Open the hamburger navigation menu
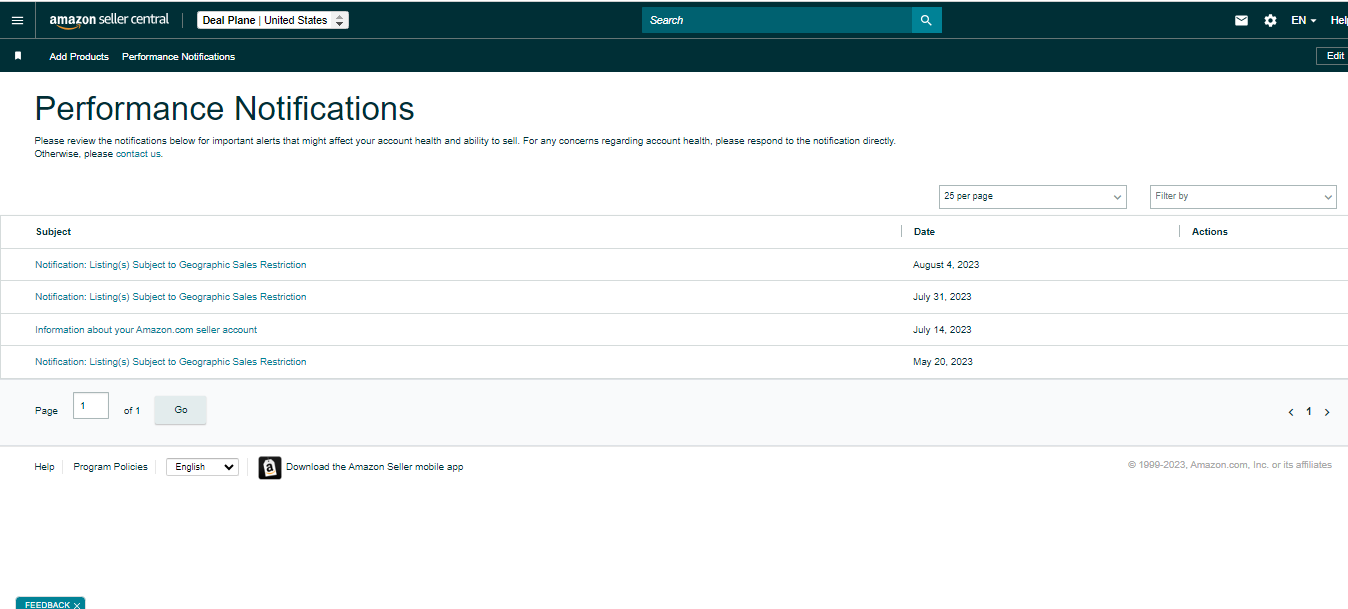 coord(17,20)
